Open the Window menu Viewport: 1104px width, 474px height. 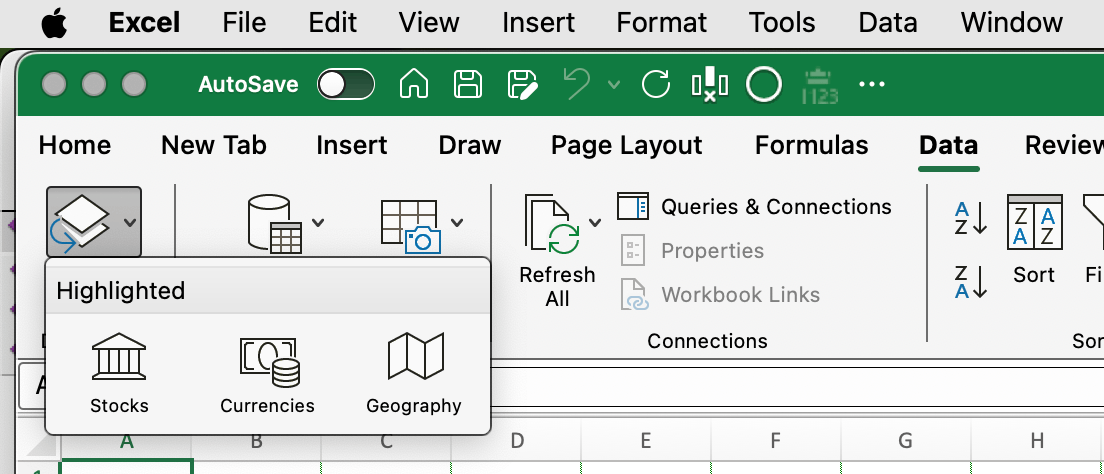point(1012,23)
